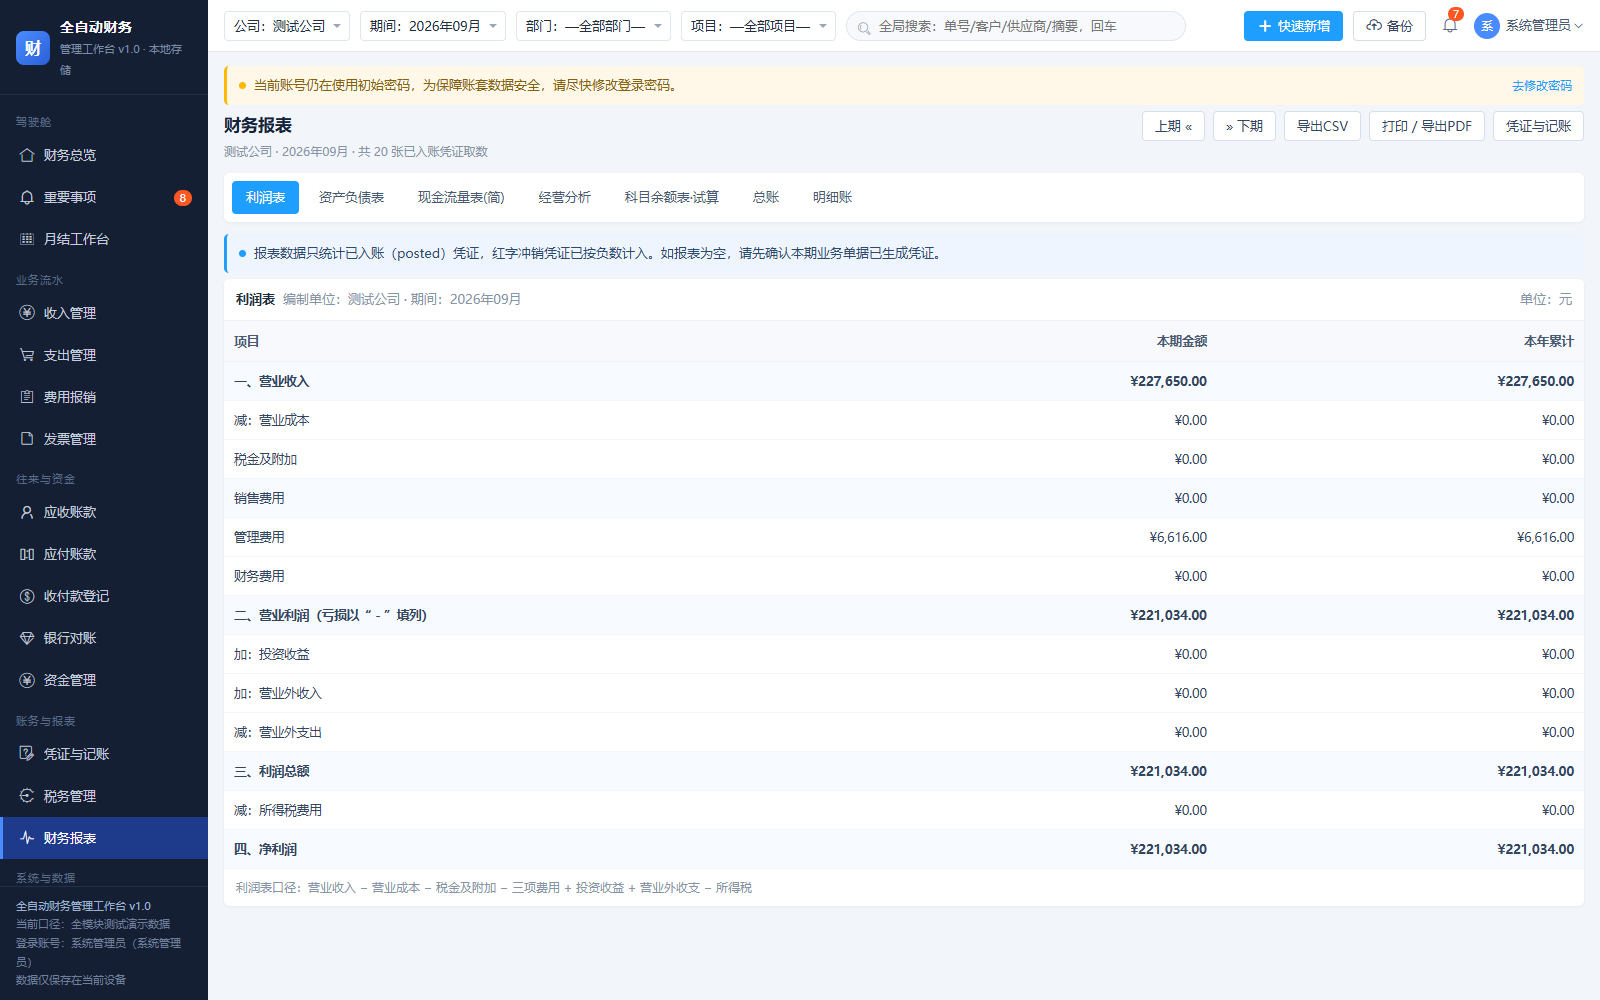Switch to the 明细账 tab
The height and width of the screenshot is (1000, 1600).
tap(833, 198)
